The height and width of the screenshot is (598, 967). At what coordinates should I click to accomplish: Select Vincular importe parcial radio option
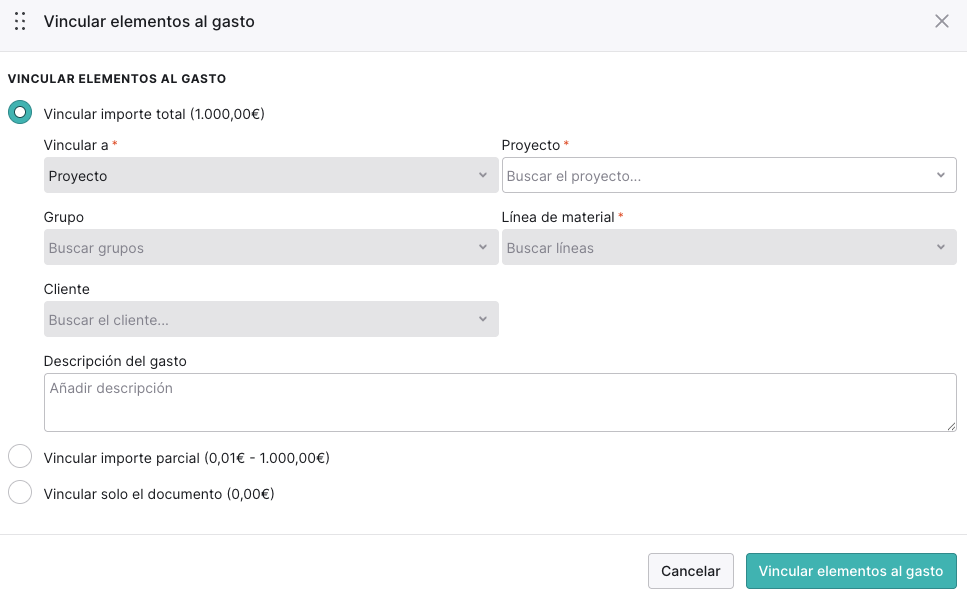point(20,457)
